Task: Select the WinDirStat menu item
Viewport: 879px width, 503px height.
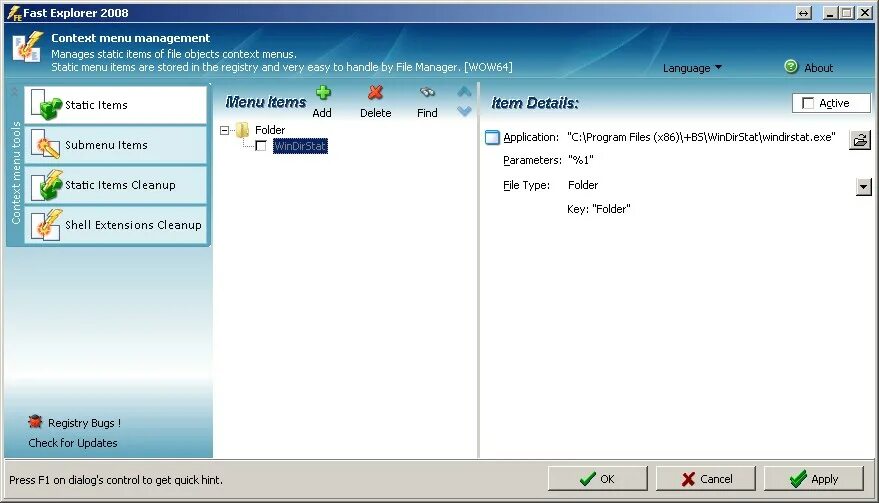Action: pyautogui.click(x=300, y=146)
